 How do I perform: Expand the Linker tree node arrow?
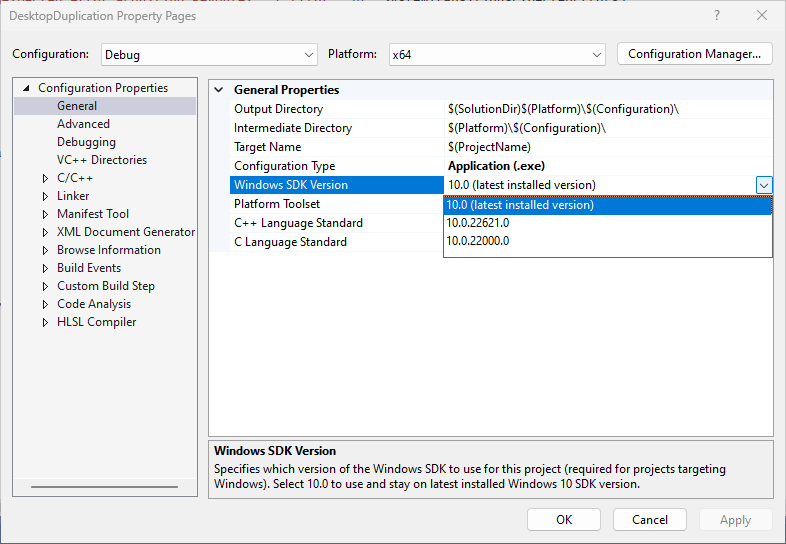[x=45, y=196]
